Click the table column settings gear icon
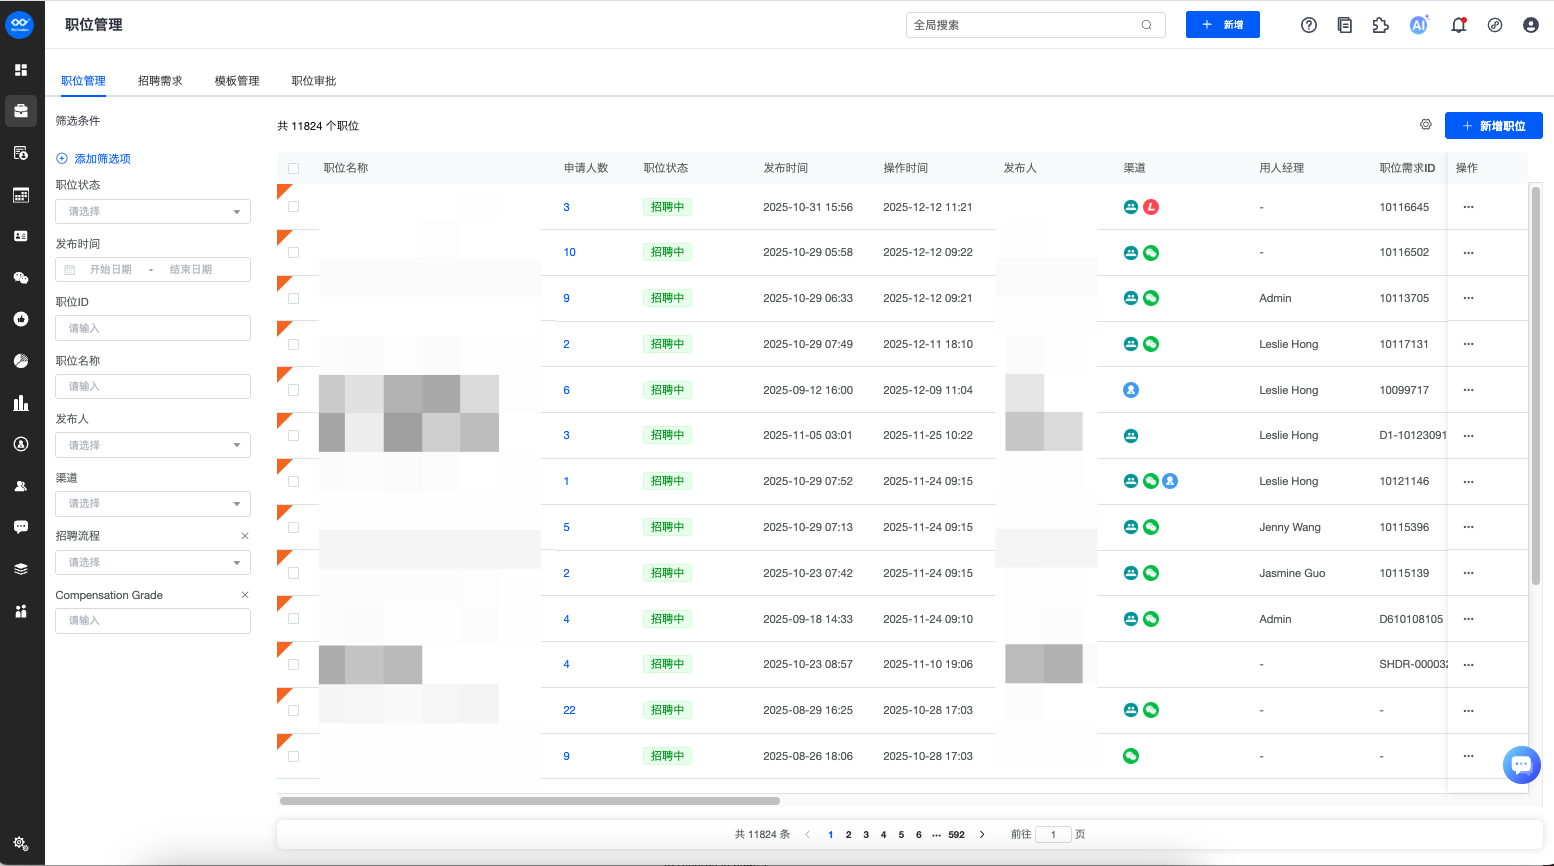The image size is (1554, 866). 1426,125
